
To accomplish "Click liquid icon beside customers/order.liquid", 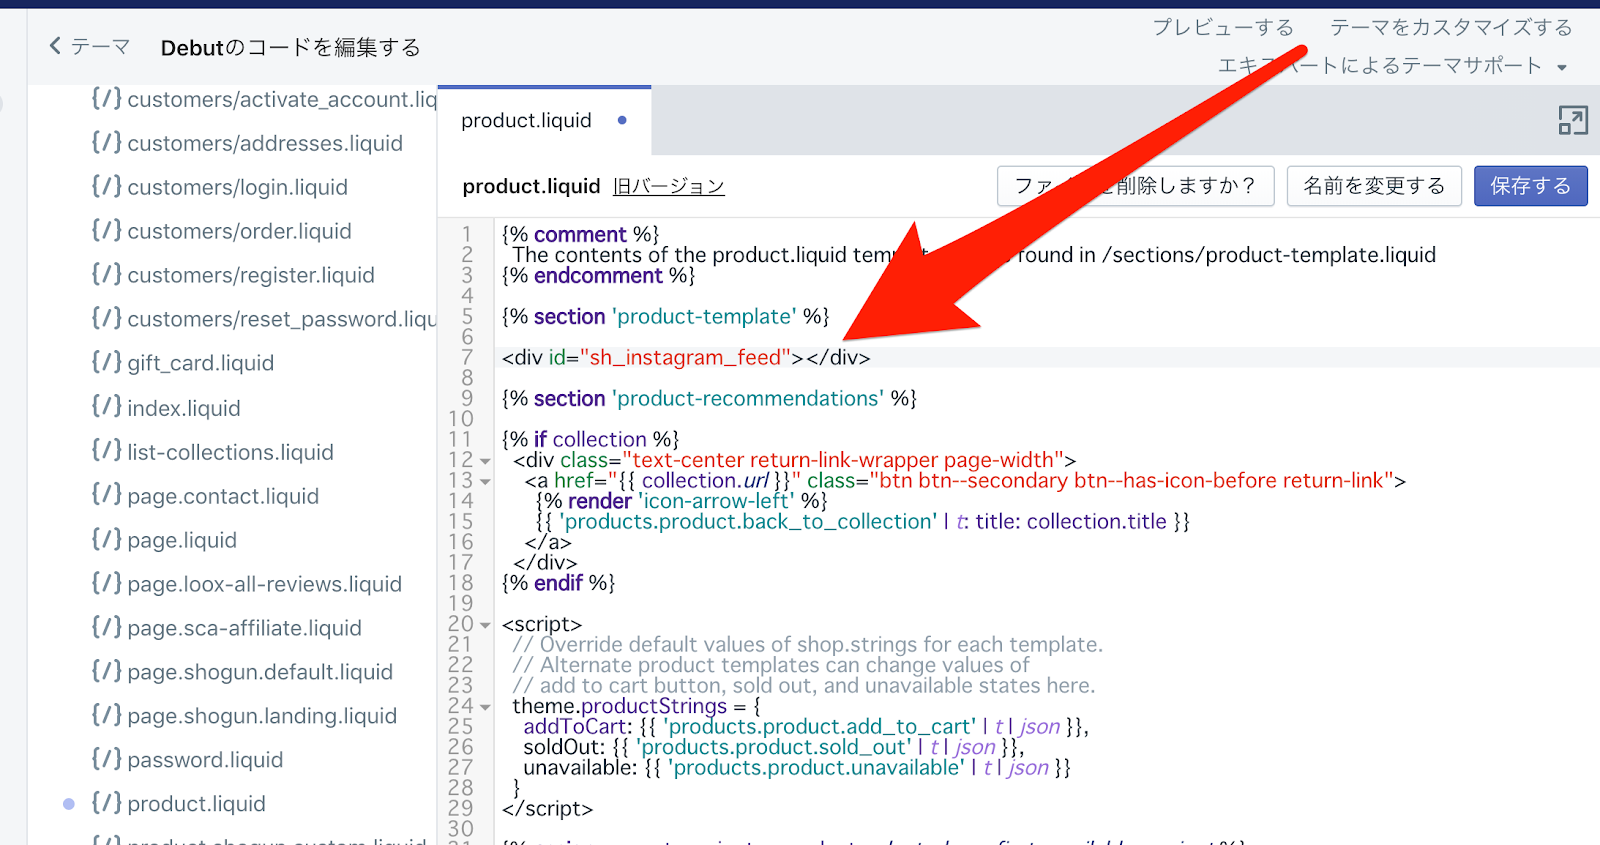I will pos(106,231).
